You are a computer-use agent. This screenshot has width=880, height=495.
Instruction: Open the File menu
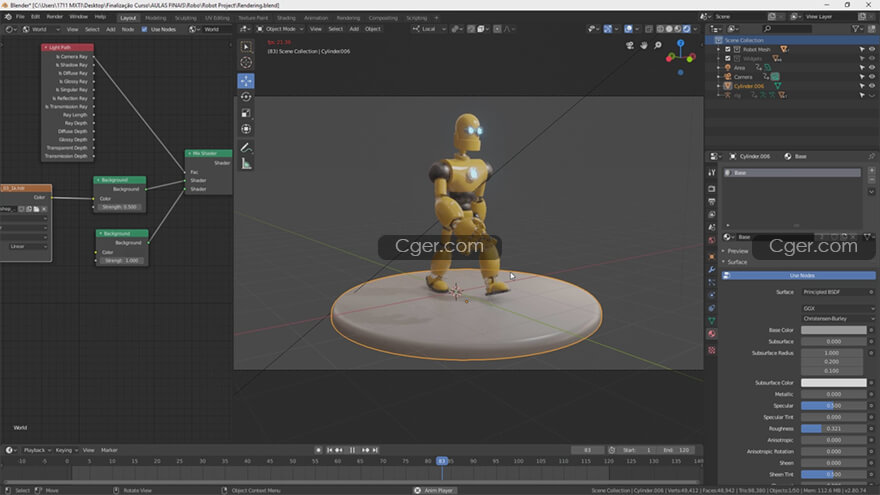20,17
